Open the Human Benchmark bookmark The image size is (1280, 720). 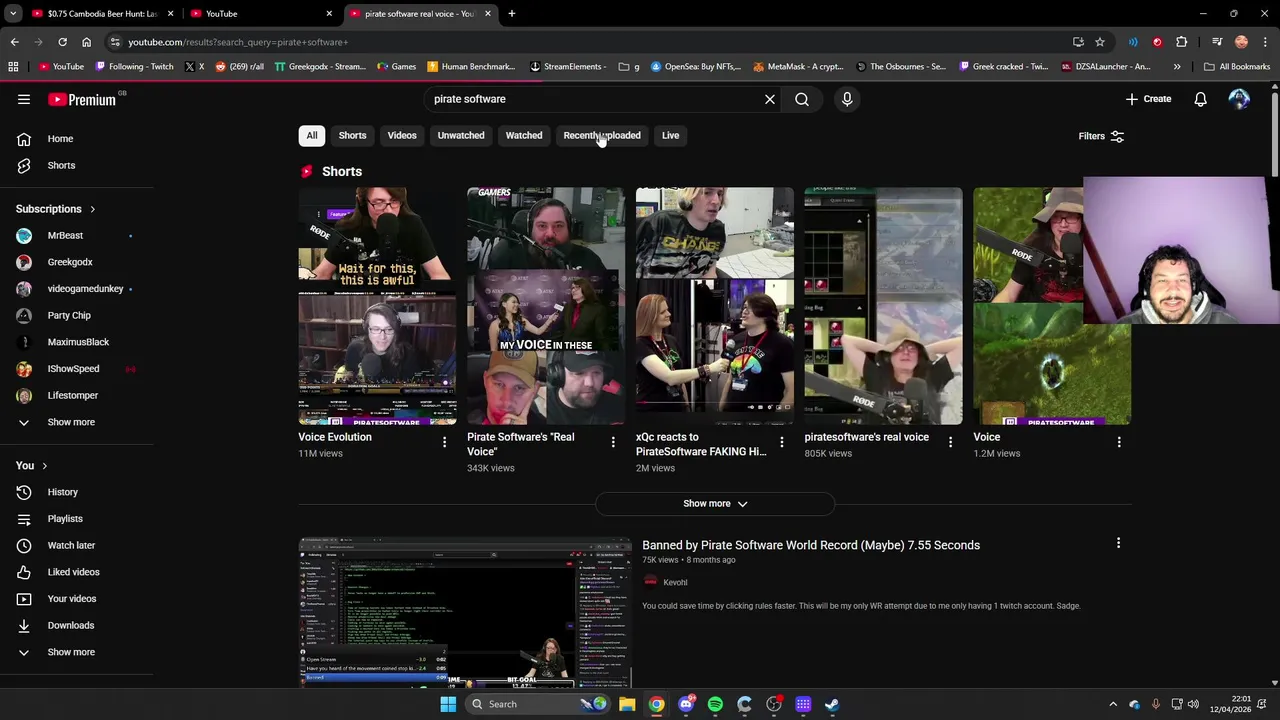(471, 67)
